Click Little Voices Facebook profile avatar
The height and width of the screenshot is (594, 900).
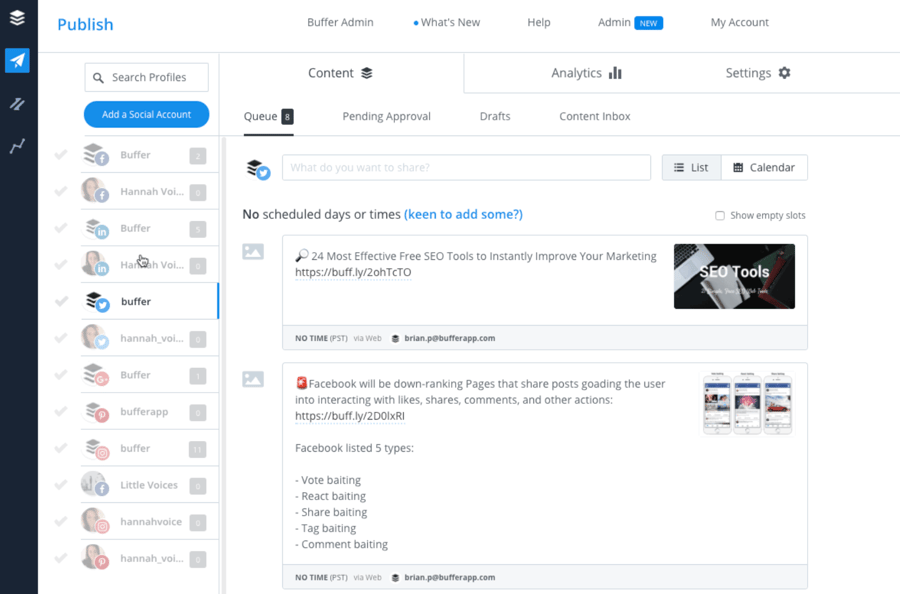(x=95, y=485)
